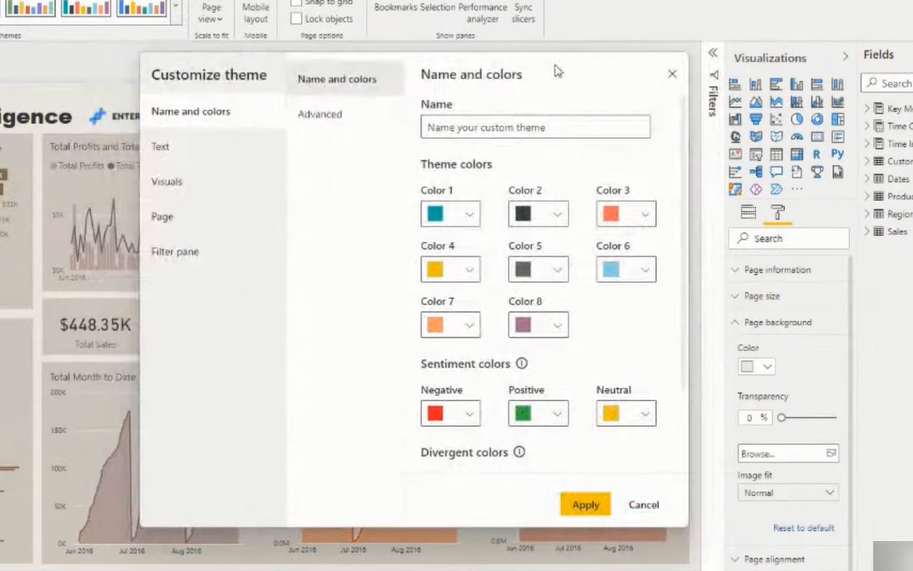Viewport: 913px width, 571px height.
Task: Show info for Divergent colors
Action: 519,452
